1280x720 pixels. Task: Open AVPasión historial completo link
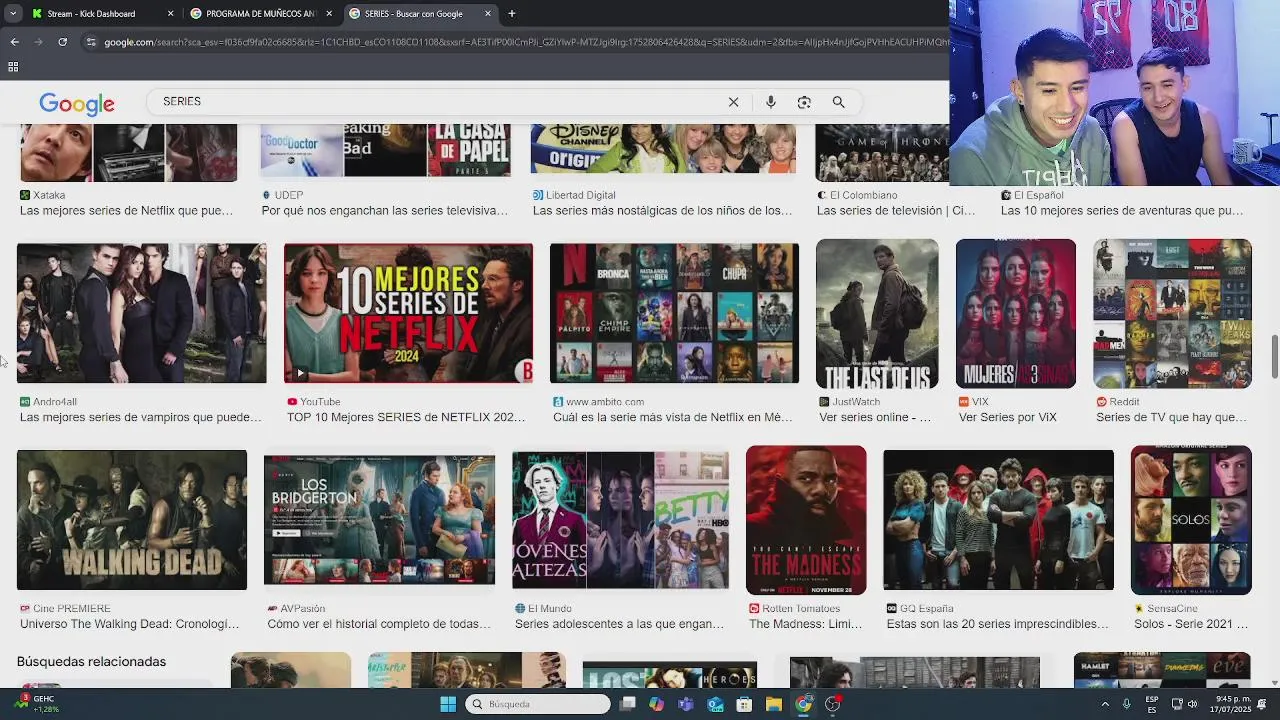coord(379,624)
